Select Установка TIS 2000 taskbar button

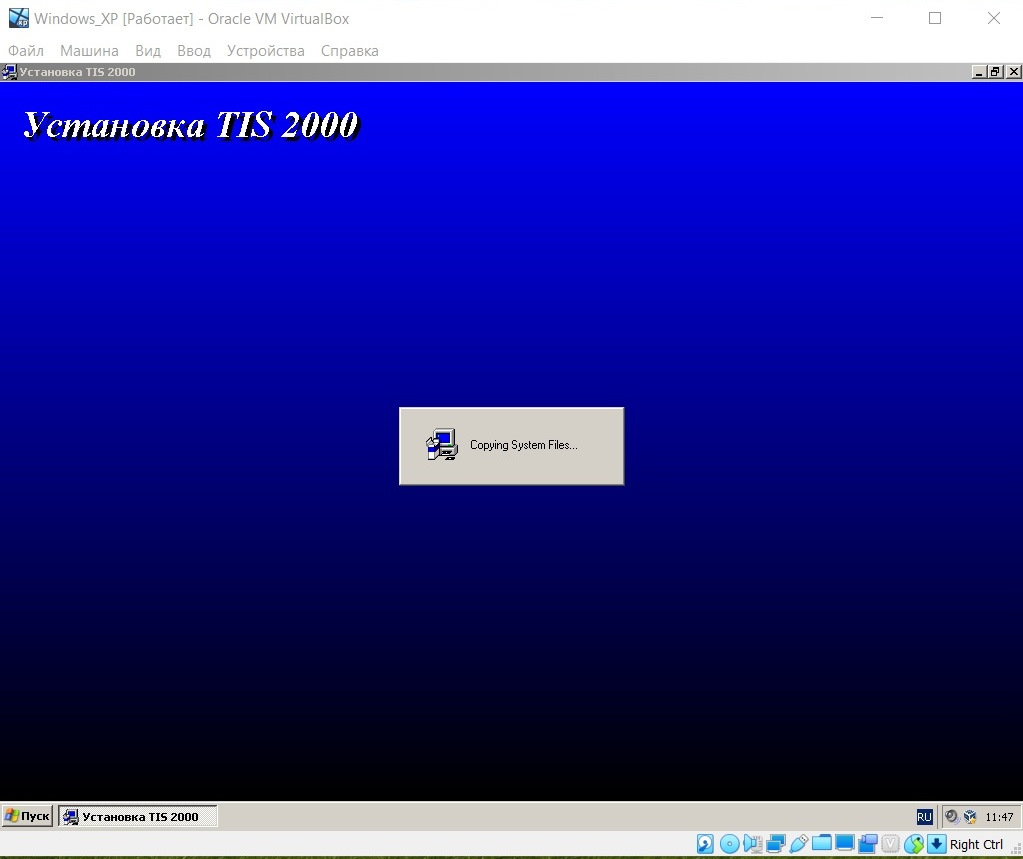click(138, 816)
